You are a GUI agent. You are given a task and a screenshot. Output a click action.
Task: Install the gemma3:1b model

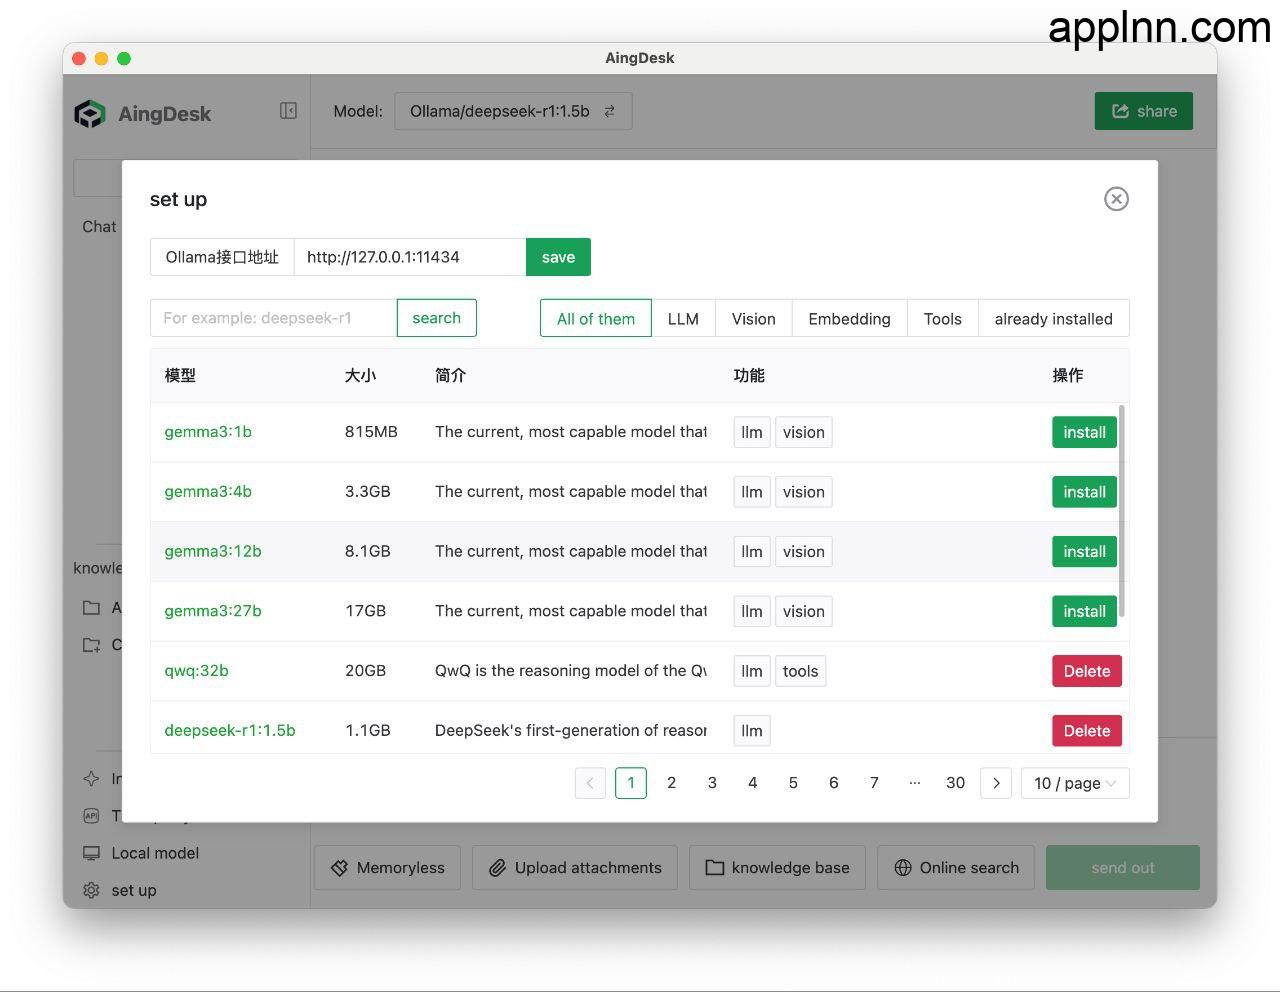coord(1084,432)
